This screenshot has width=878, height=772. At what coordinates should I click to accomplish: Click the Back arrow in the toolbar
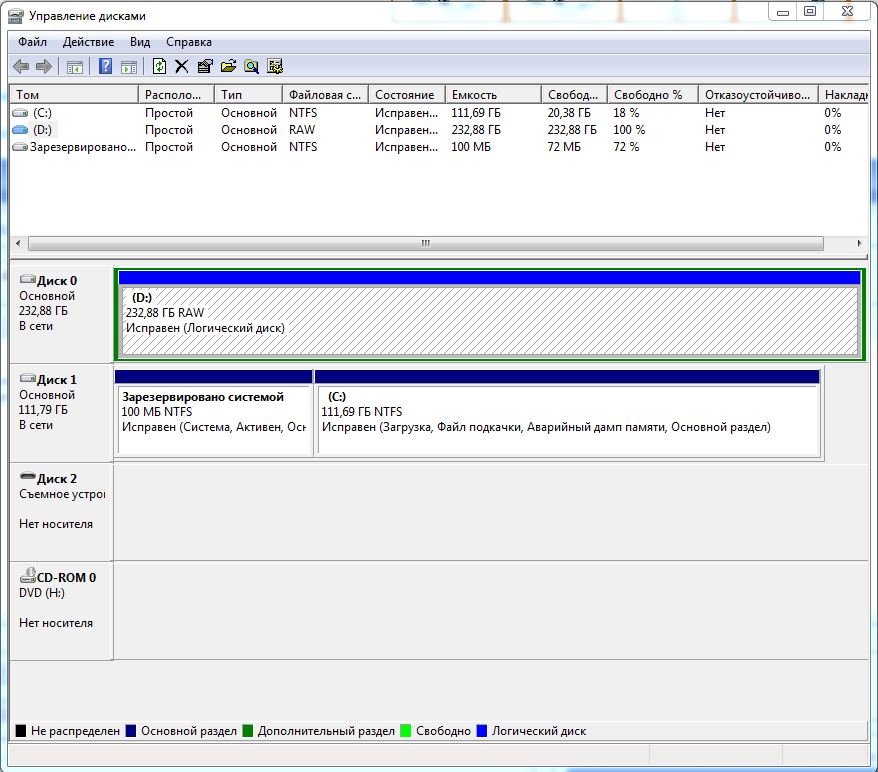pos(21,67)
